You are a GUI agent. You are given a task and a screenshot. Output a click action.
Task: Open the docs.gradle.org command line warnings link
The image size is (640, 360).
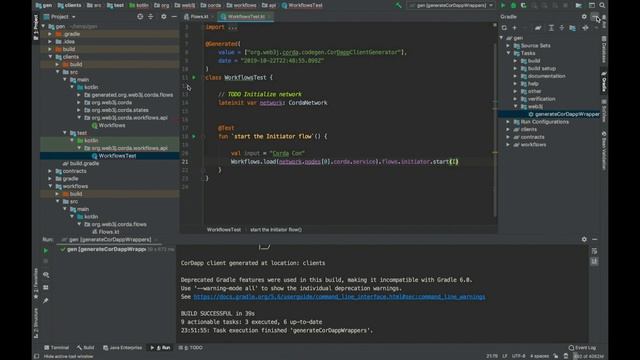pos(339,297)
